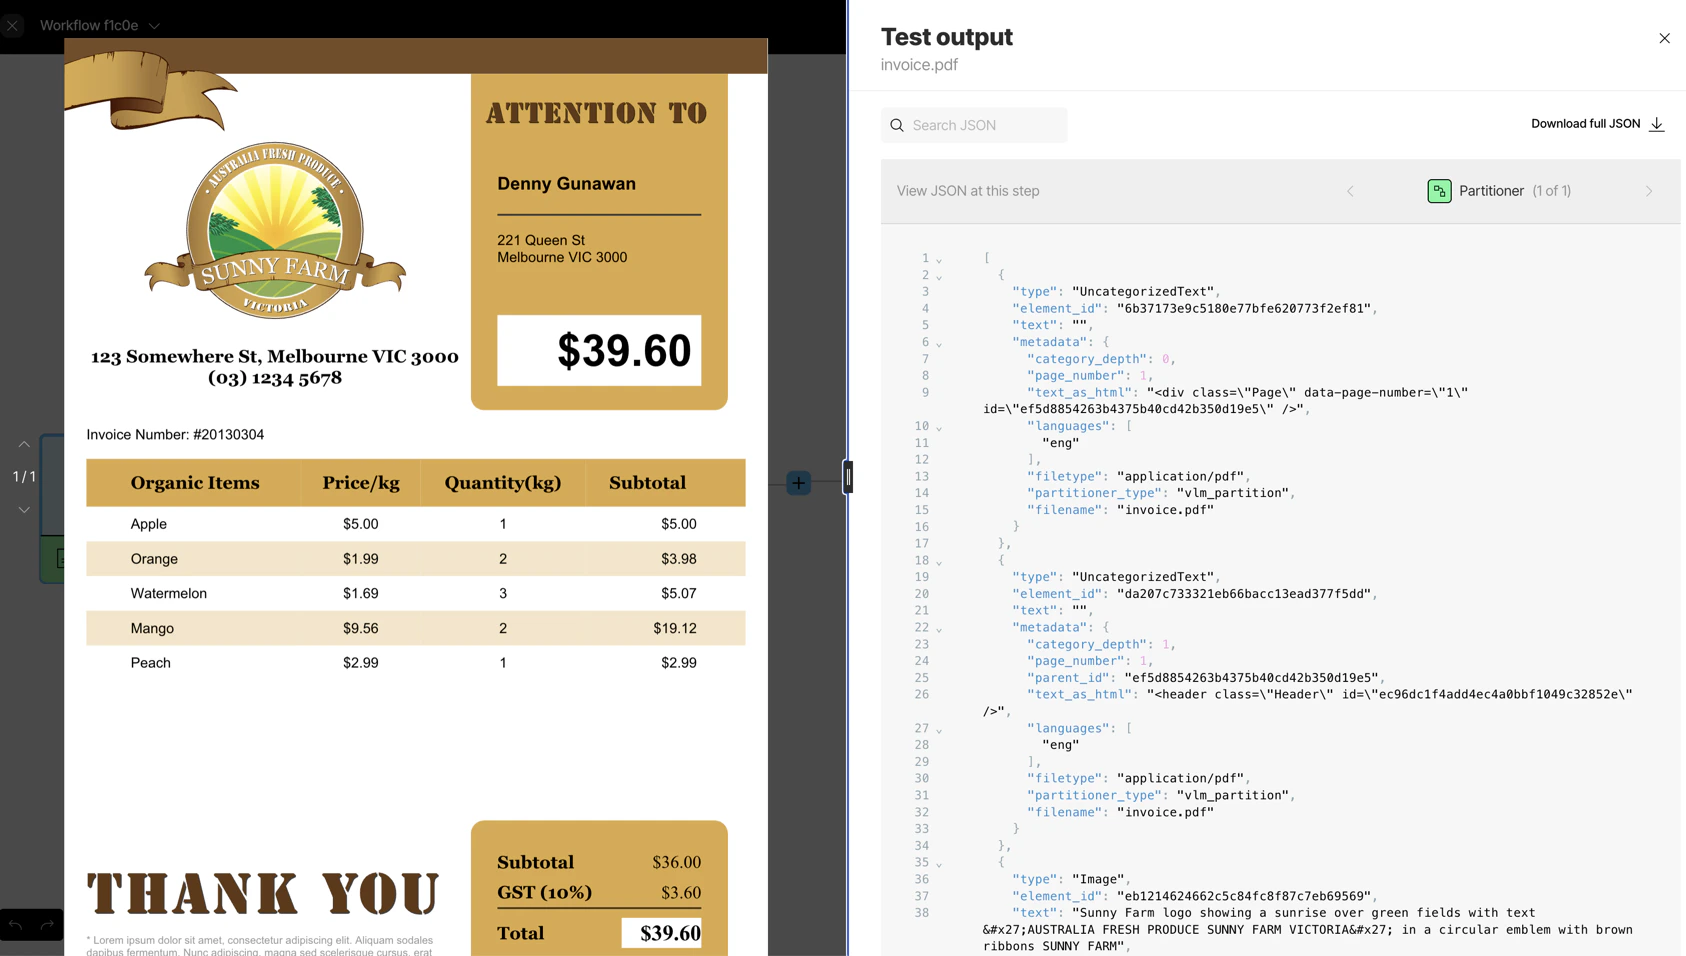Viewport: 1686px width, 956px height.
Task: Click the green Partitioner node icon
Action: point(1439,191)
